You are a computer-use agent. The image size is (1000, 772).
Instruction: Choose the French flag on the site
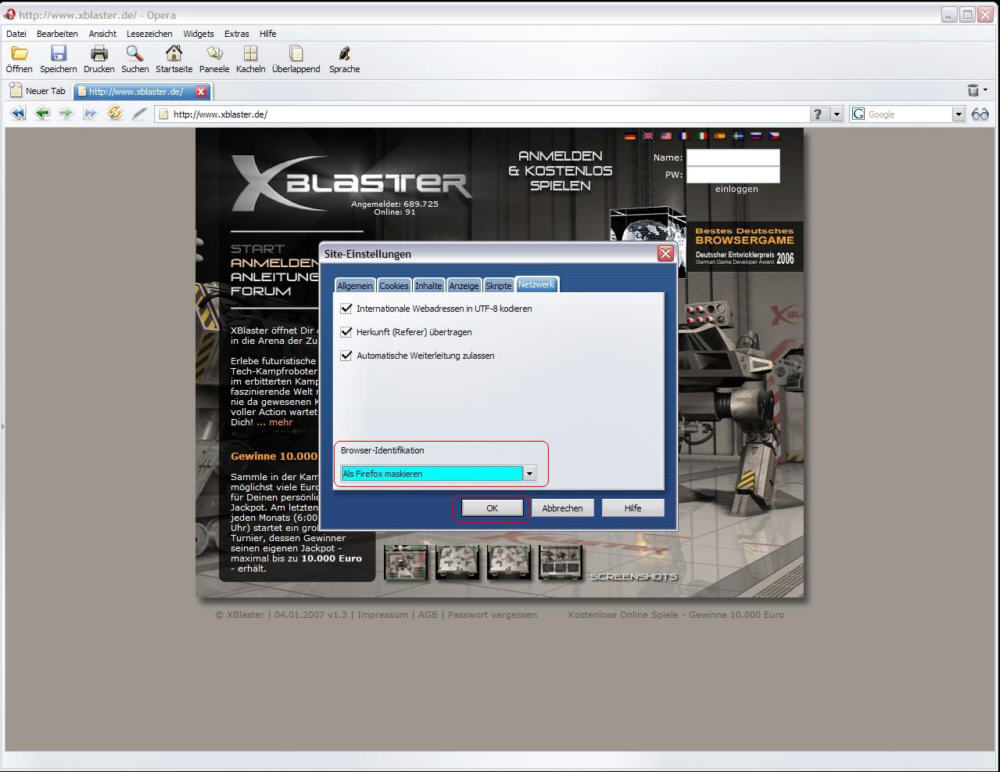coord(684,136)
